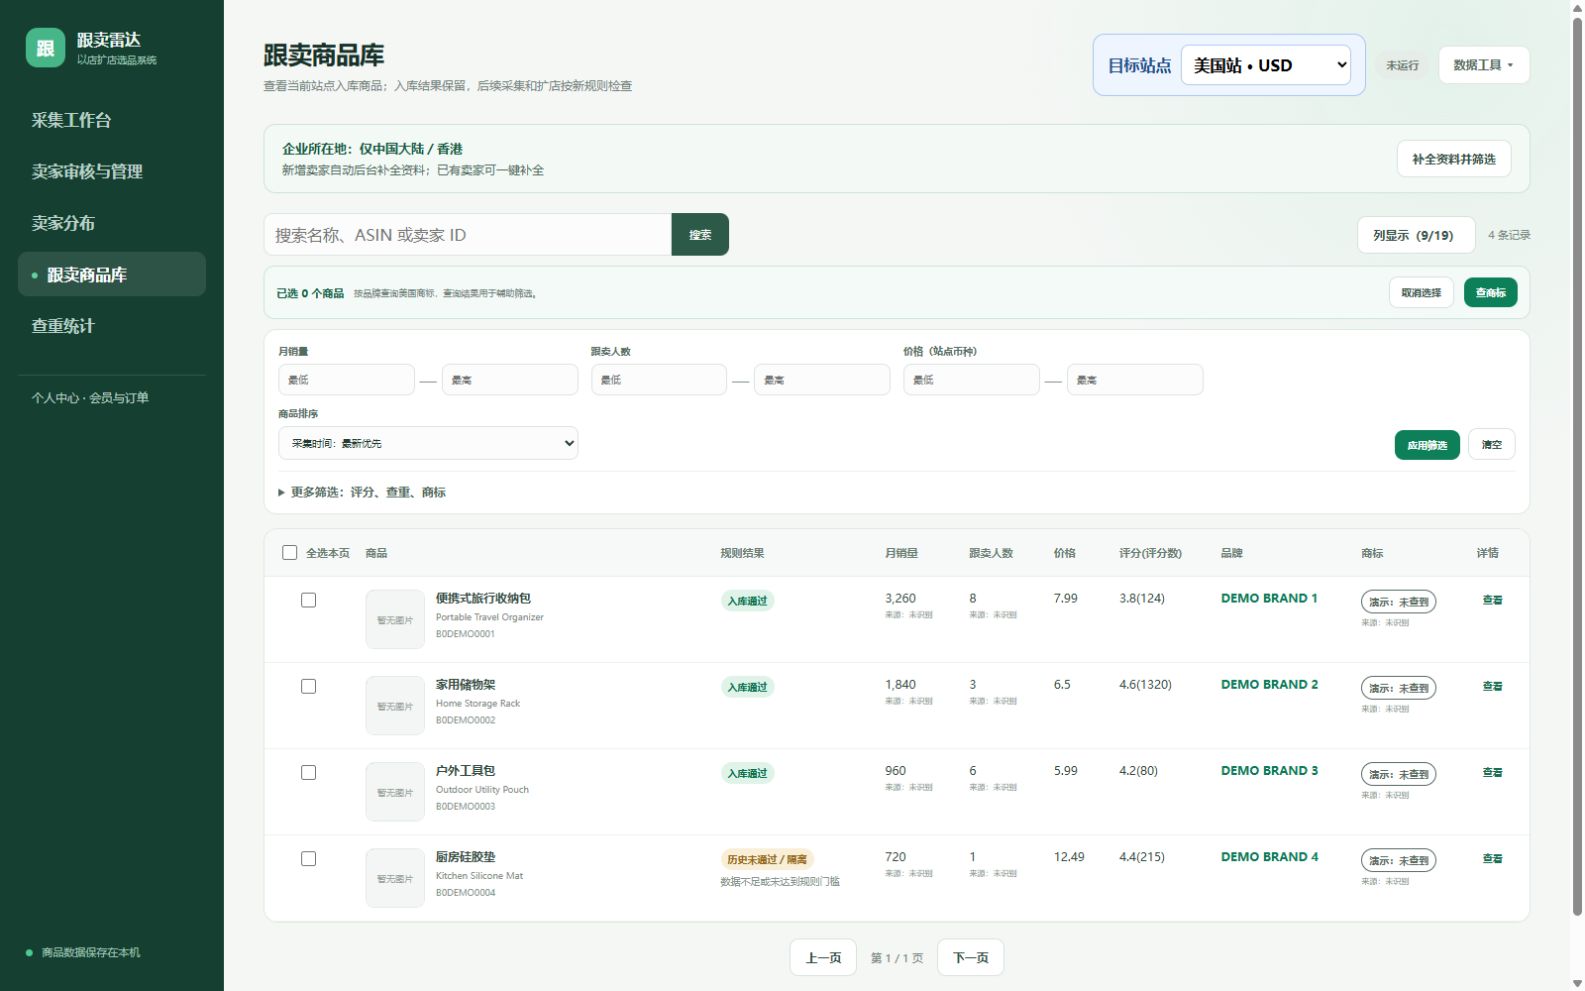Click the 补全资料并筛选 button

click(1454, 159)
